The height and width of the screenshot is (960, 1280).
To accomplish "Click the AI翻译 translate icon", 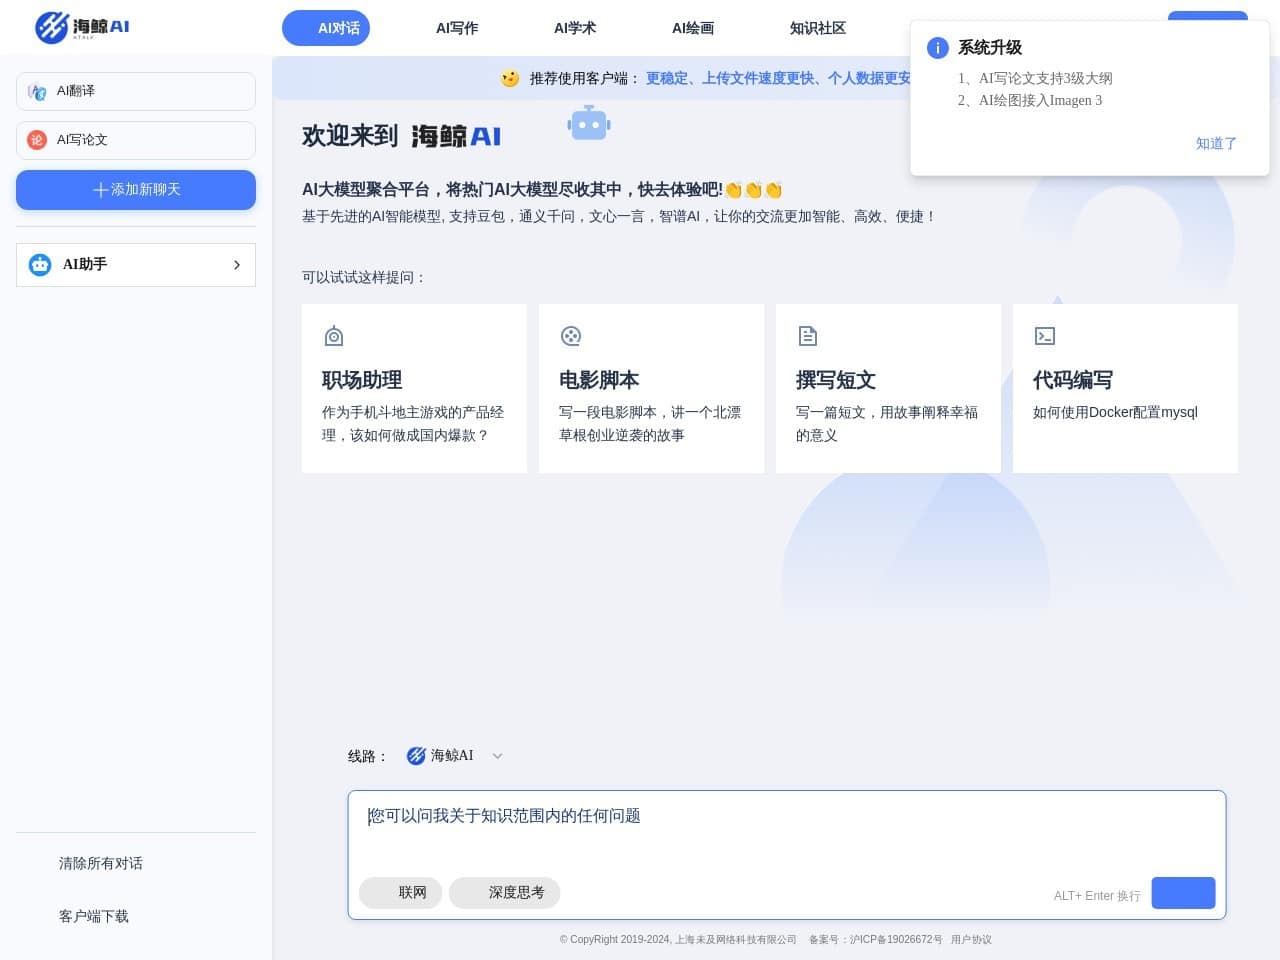I will 37,91.
